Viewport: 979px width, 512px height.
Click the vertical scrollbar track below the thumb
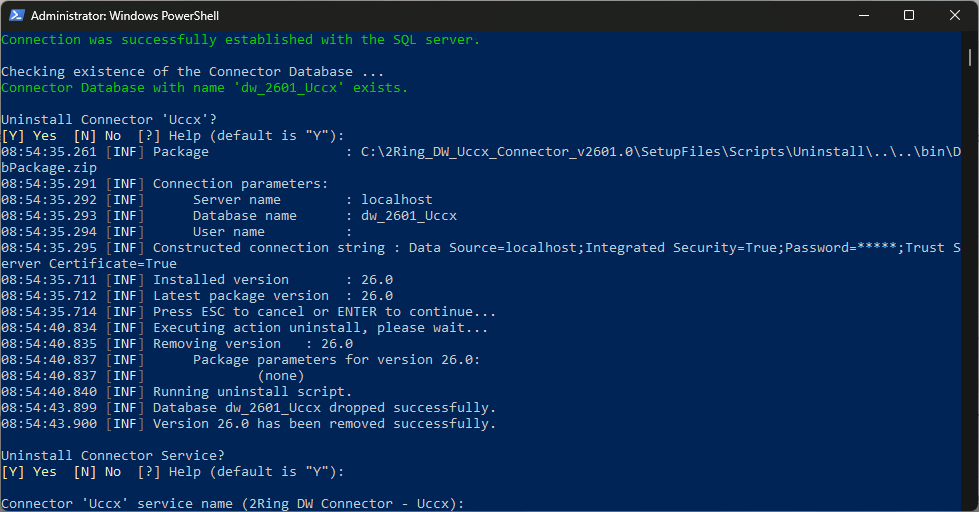click(971, 300)
